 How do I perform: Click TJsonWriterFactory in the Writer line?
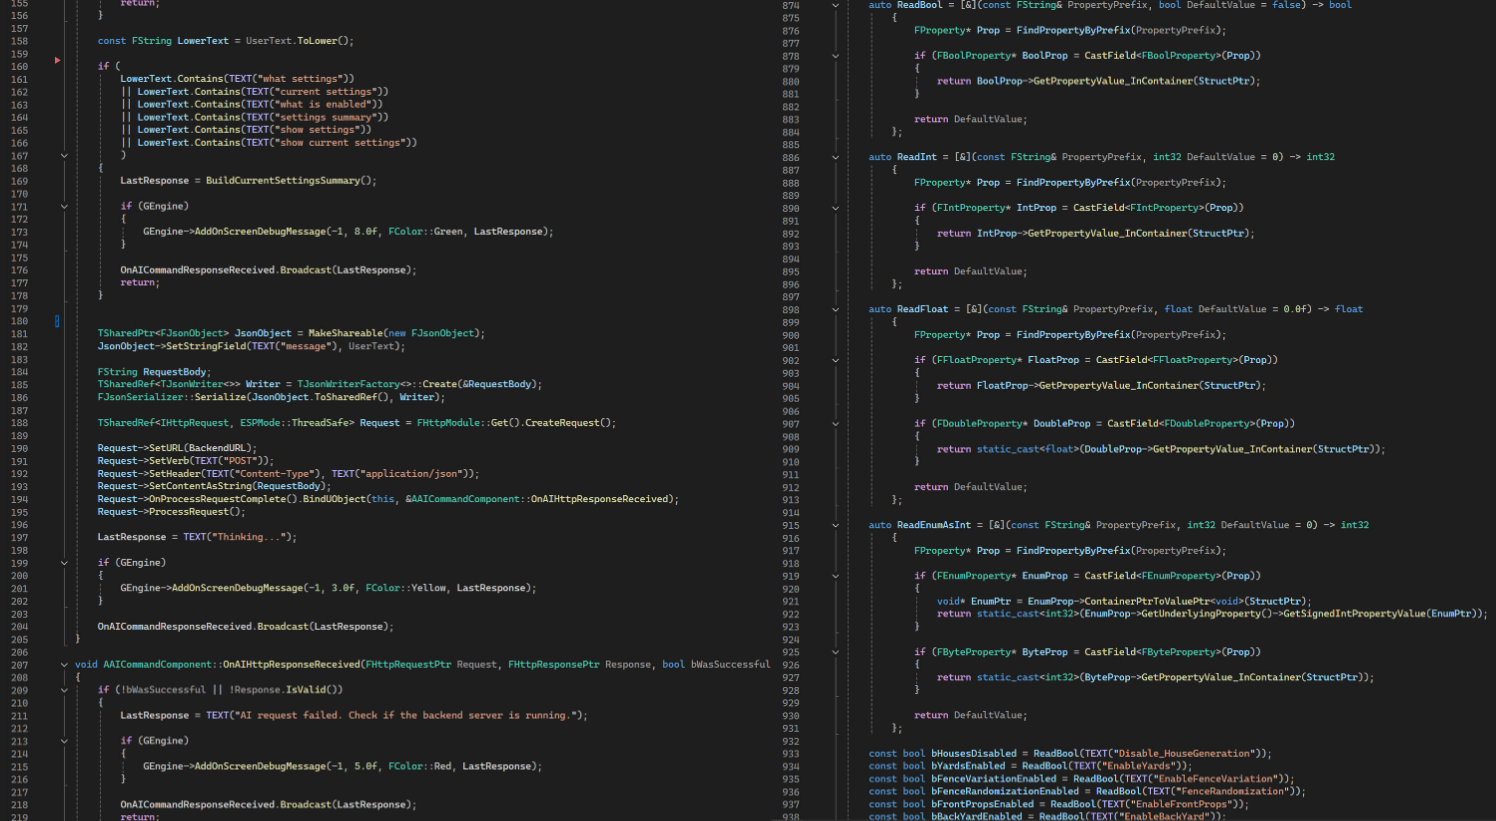[348, 384]
